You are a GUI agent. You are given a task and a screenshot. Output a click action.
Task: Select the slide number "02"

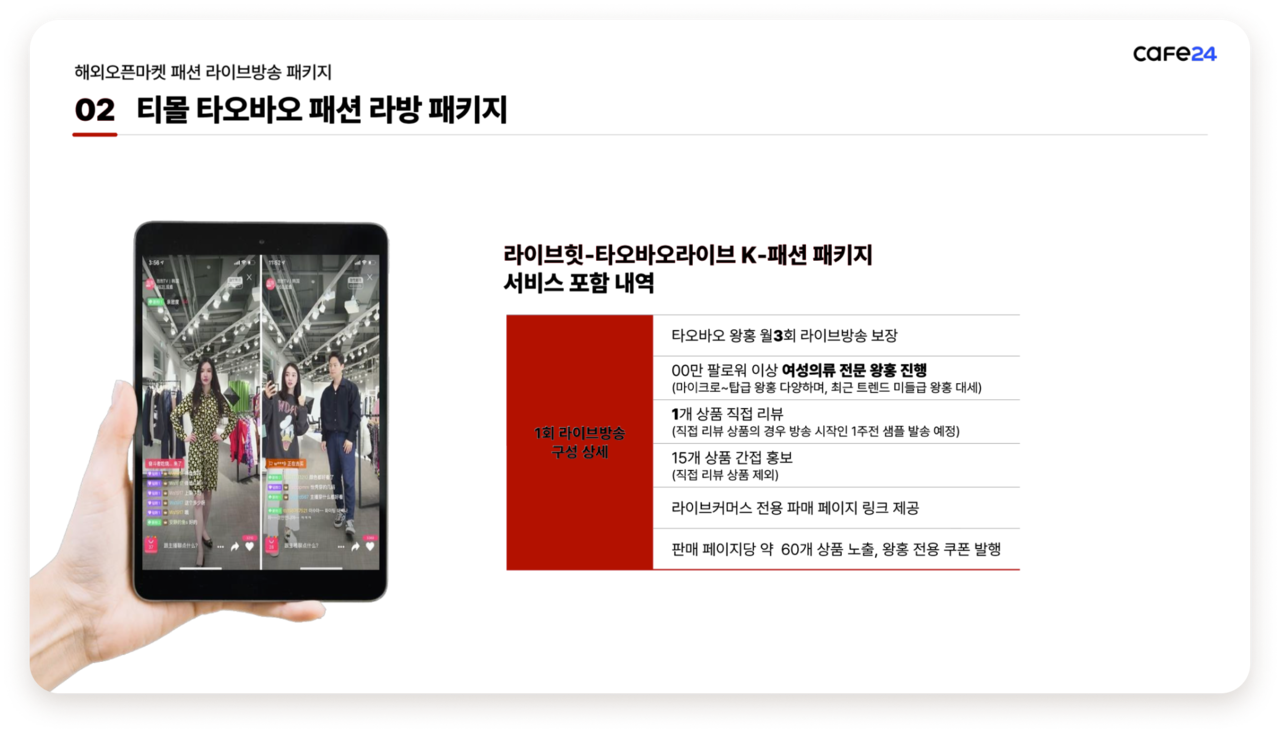coord(95,110)
